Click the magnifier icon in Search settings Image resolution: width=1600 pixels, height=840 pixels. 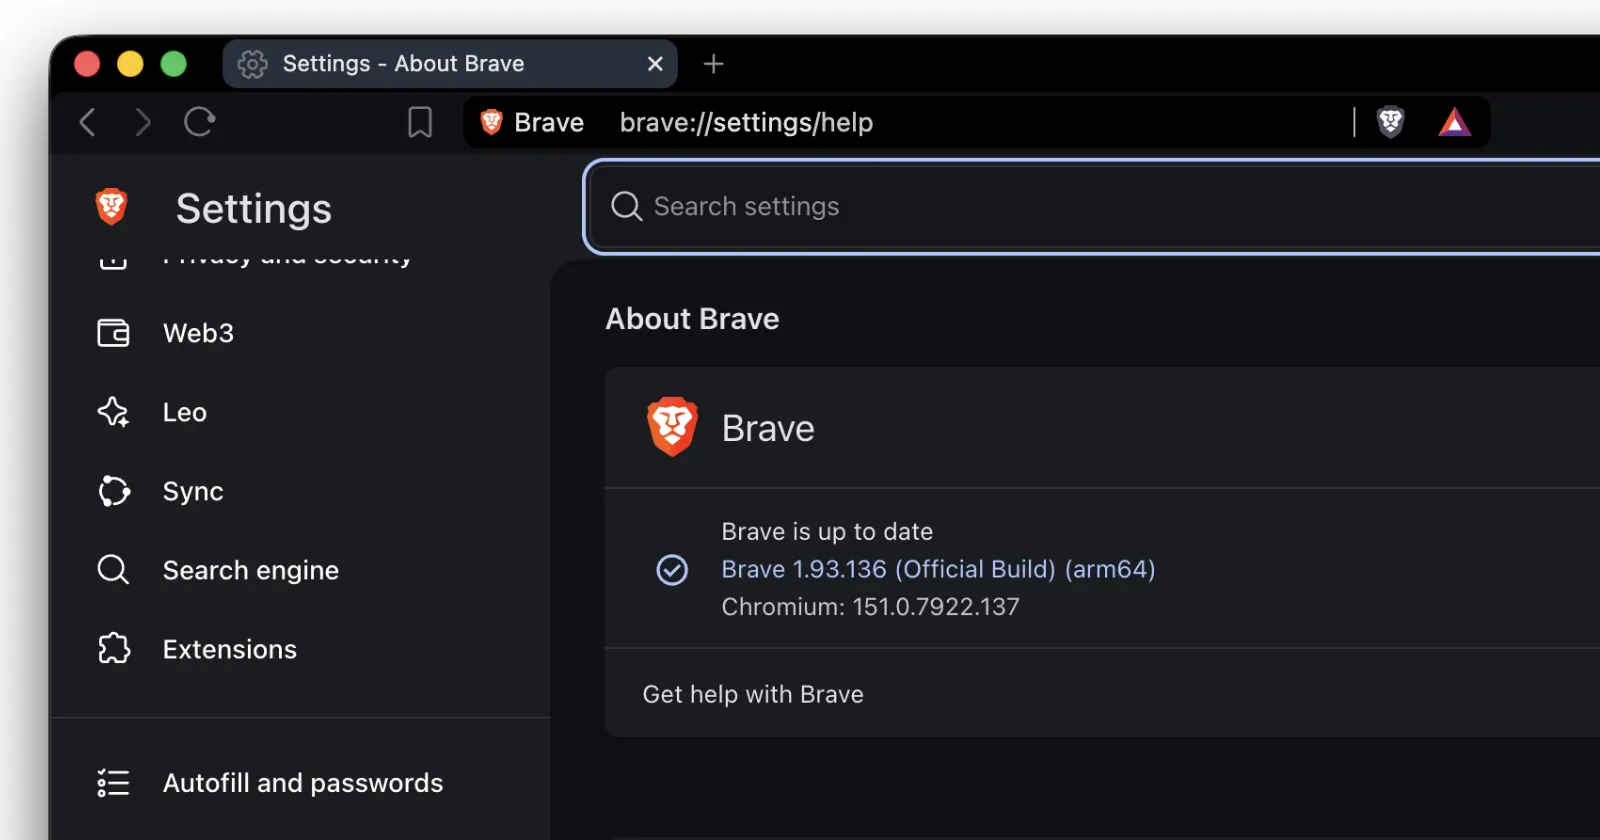pos(627,206)
